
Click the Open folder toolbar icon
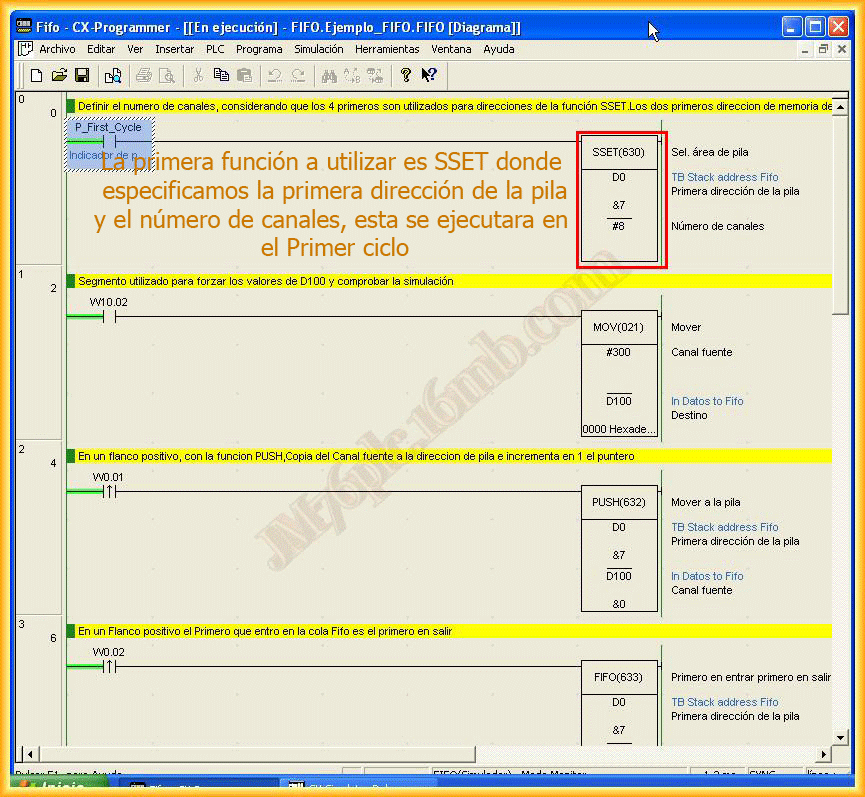point(59,75)
